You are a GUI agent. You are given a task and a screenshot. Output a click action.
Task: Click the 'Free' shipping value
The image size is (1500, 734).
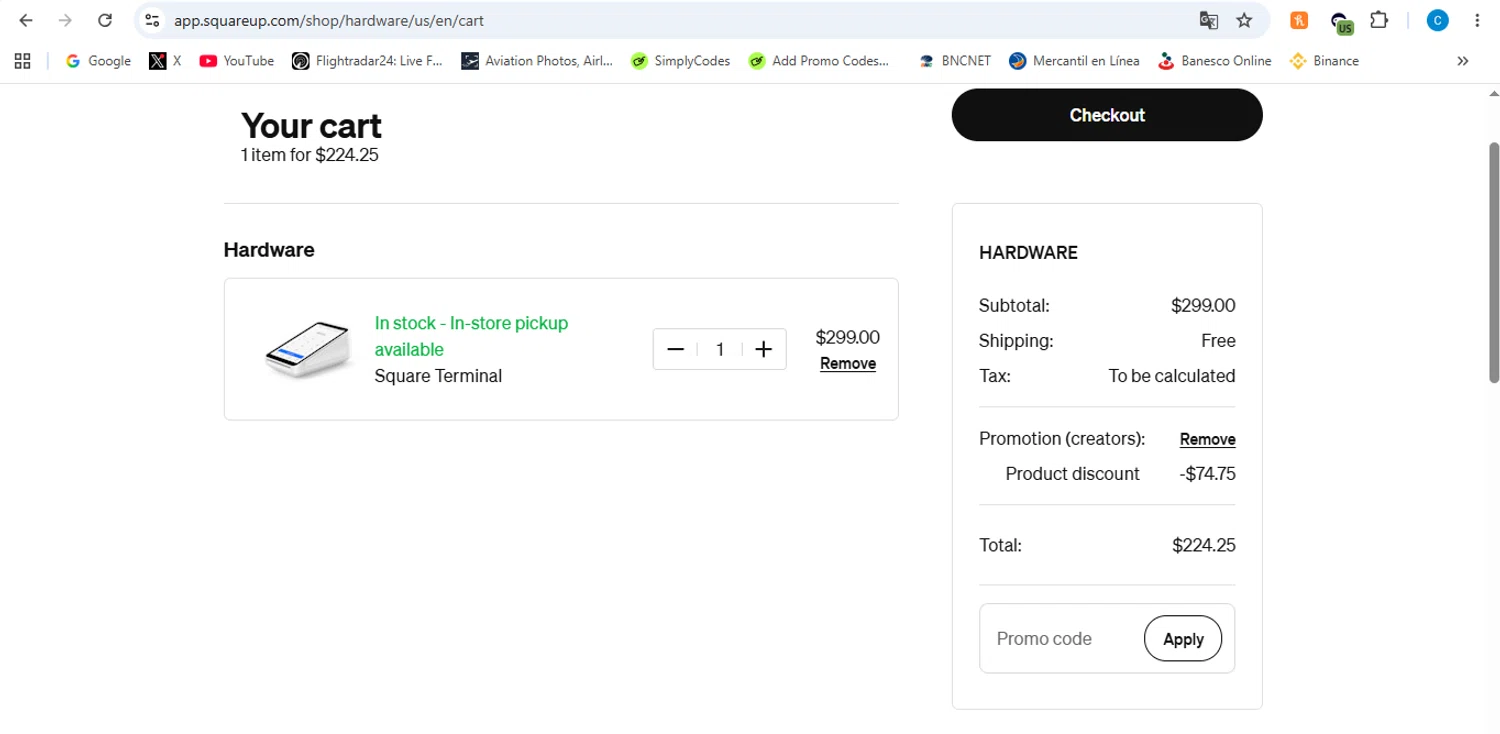(1218, 341)
